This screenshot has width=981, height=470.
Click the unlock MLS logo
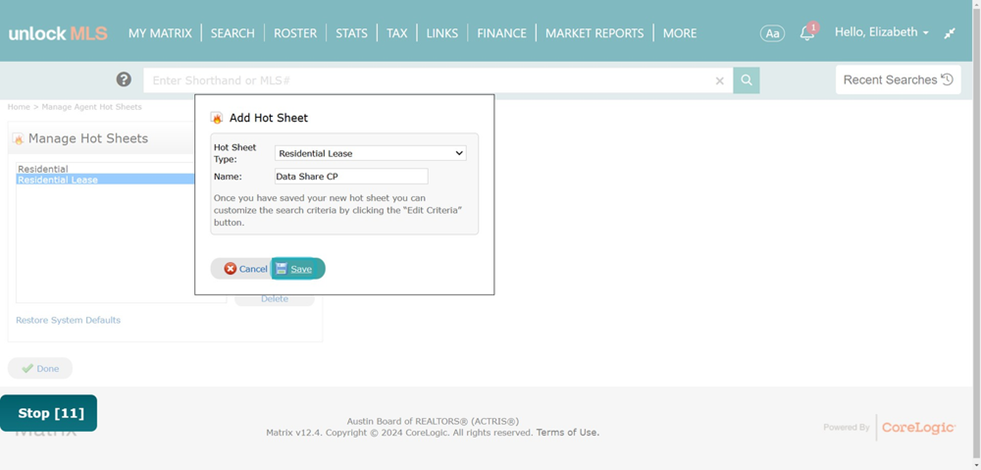click(x=58, y=33)
